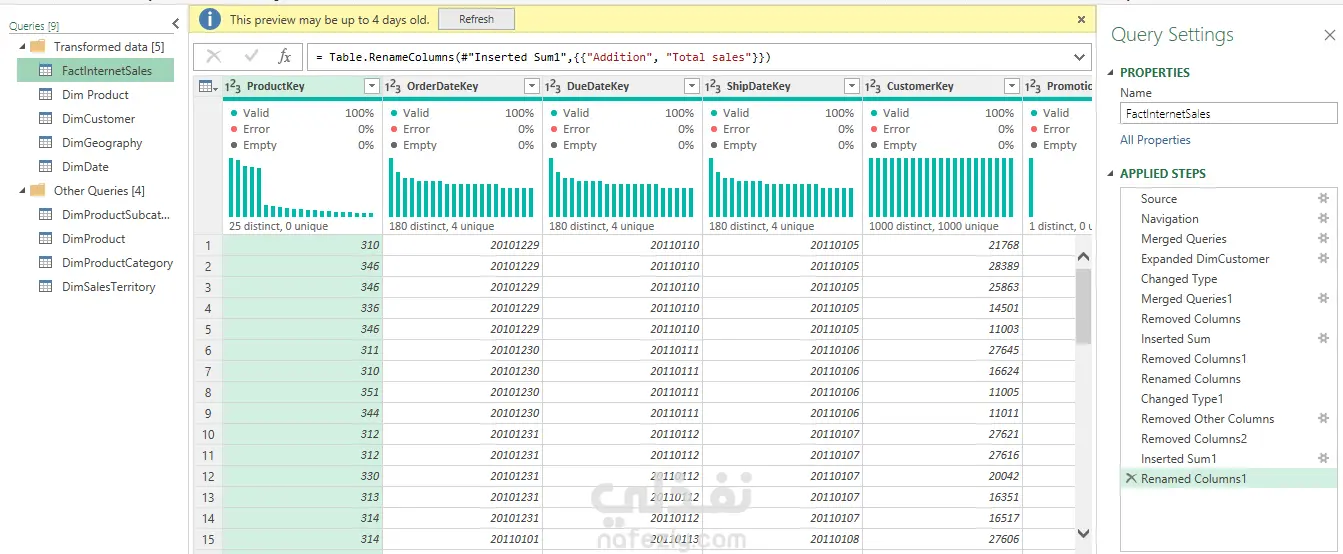Viewport: 1343px width, 554px height.
Task: Click the cell with value 21768
Action: point(943,246)
